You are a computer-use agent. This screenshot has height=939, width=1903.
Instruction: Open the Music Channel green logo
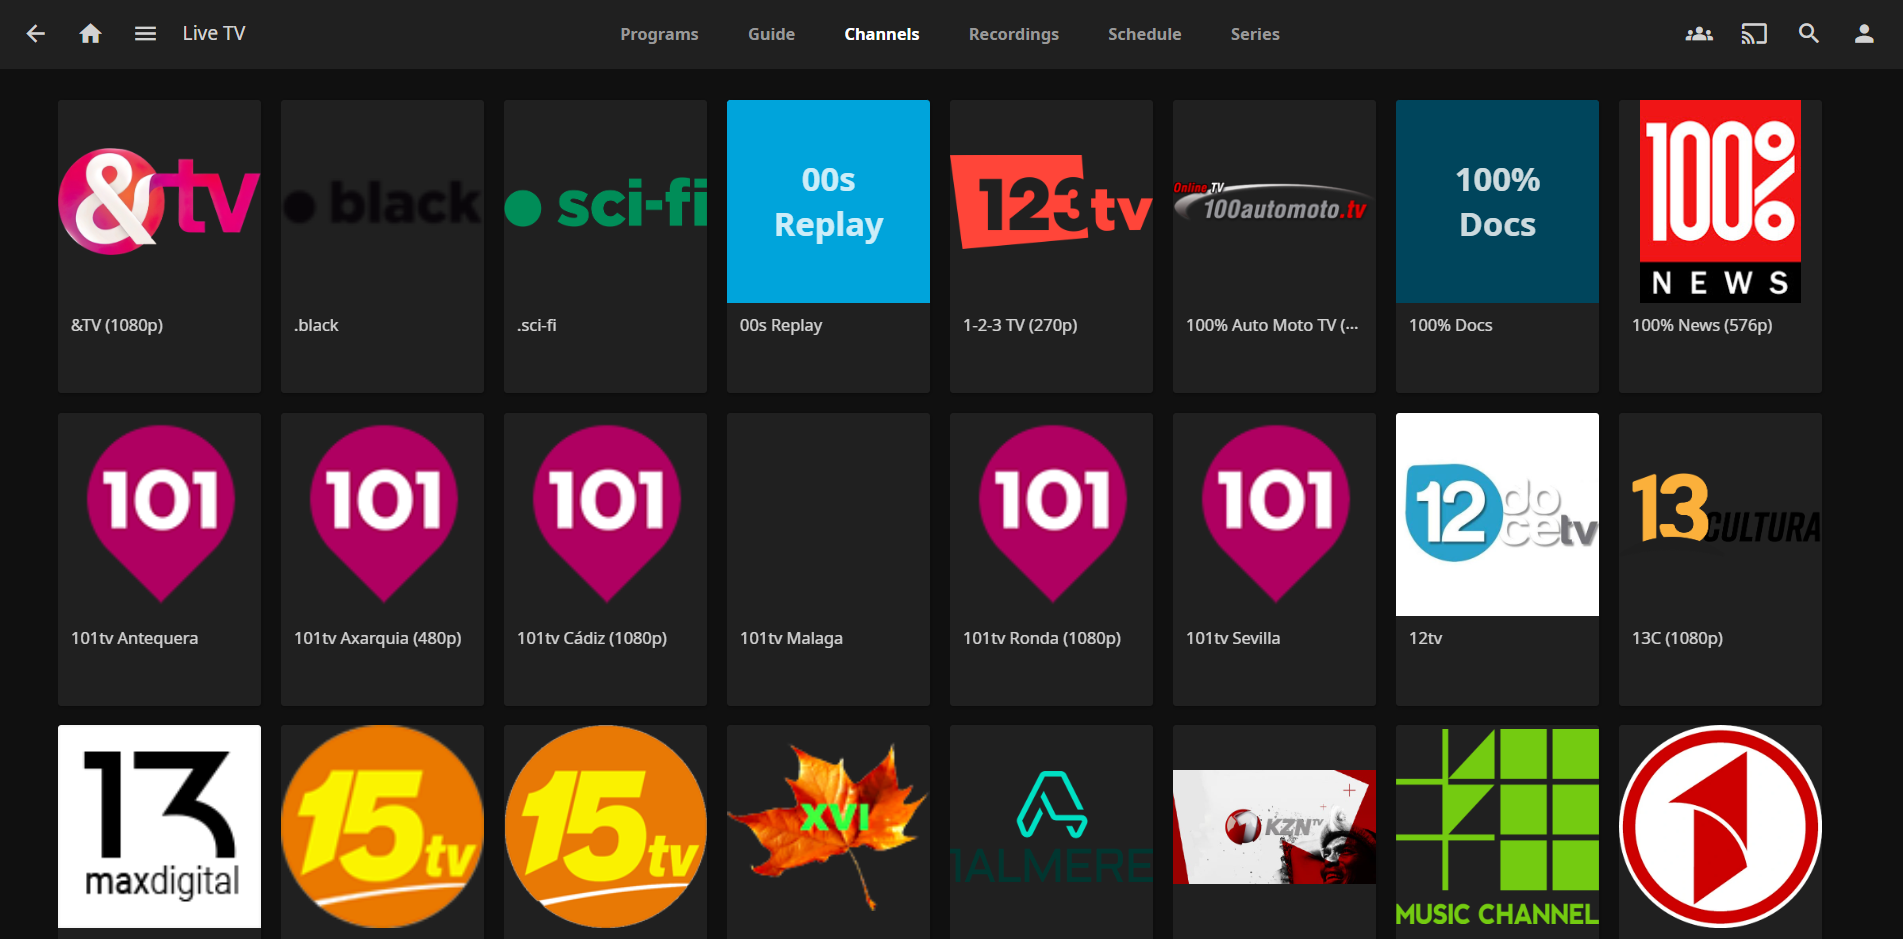[1497, 826]
